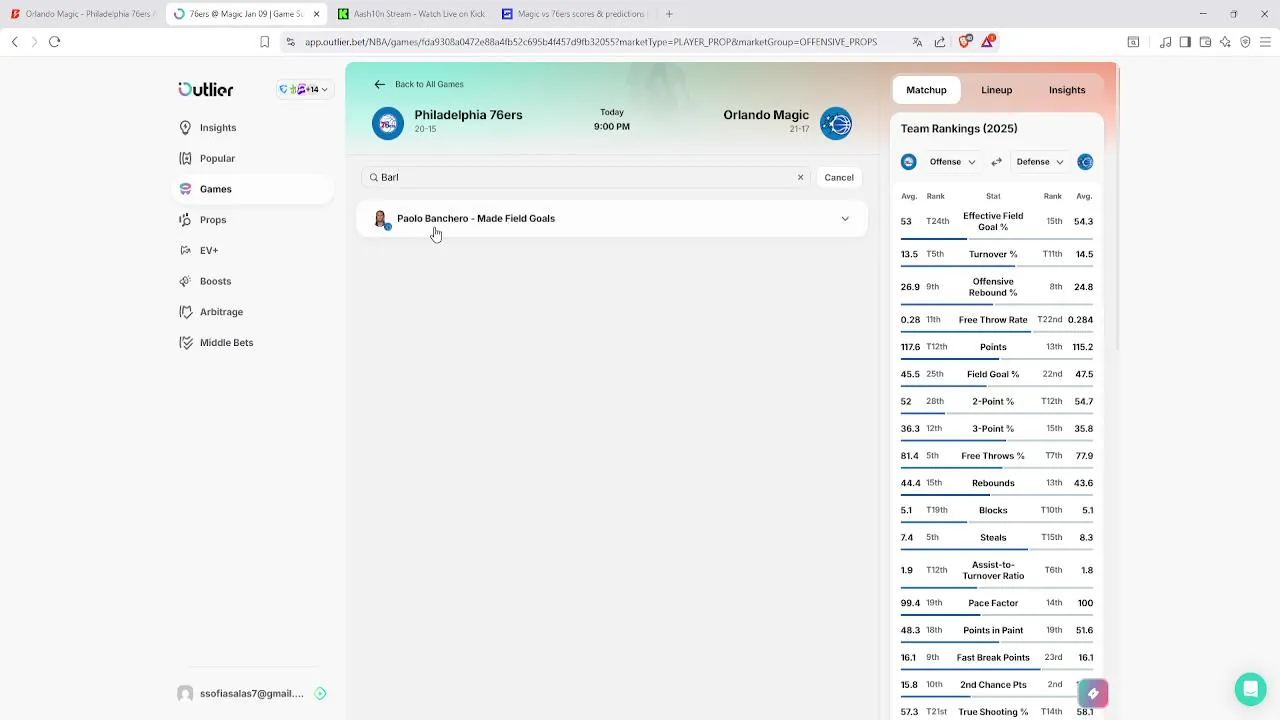The width and height of the screenshot is (1280, 720).
Task: Click the Effective Field Goal % stat
Action: tap(993, 221)
